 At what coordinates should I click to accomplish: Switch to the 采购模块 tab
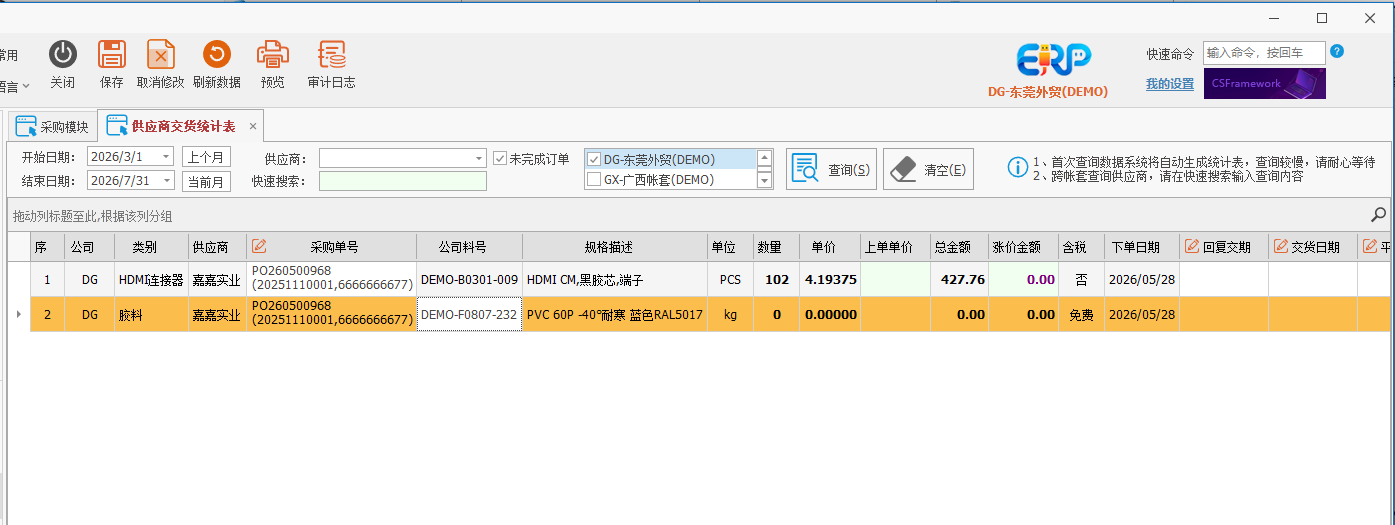click(53, 127)
